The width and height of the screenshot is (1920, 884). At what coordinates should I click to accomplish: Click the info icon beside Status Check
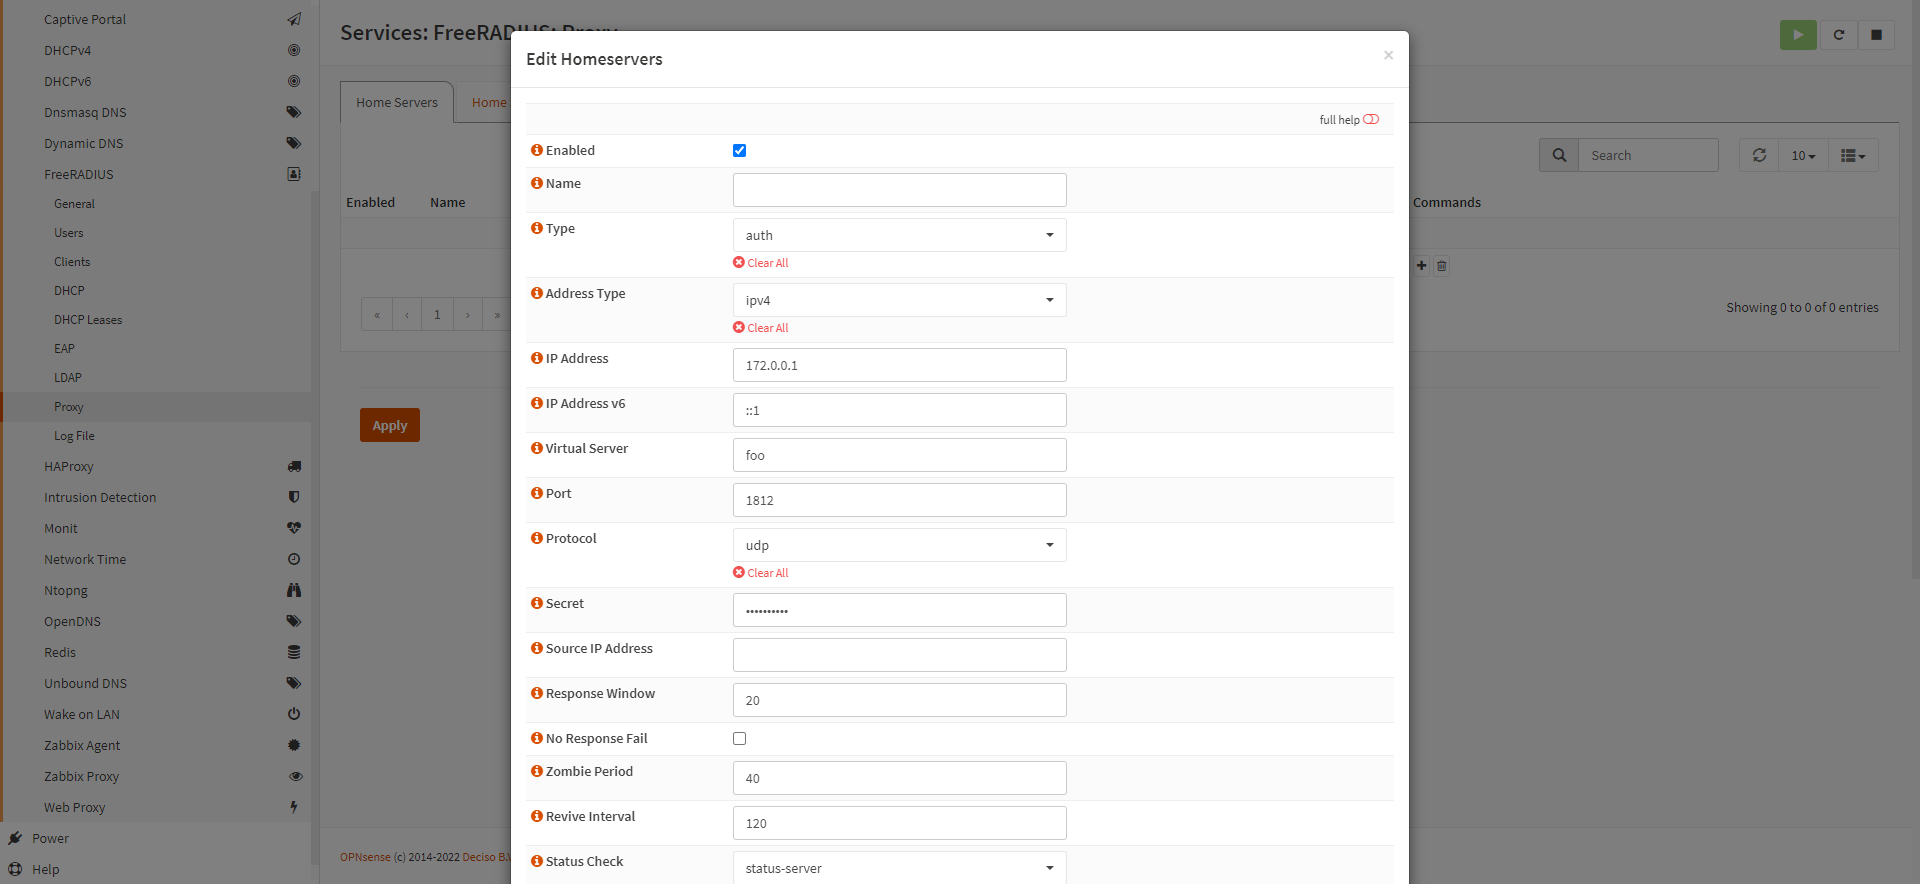click(537, 861)
